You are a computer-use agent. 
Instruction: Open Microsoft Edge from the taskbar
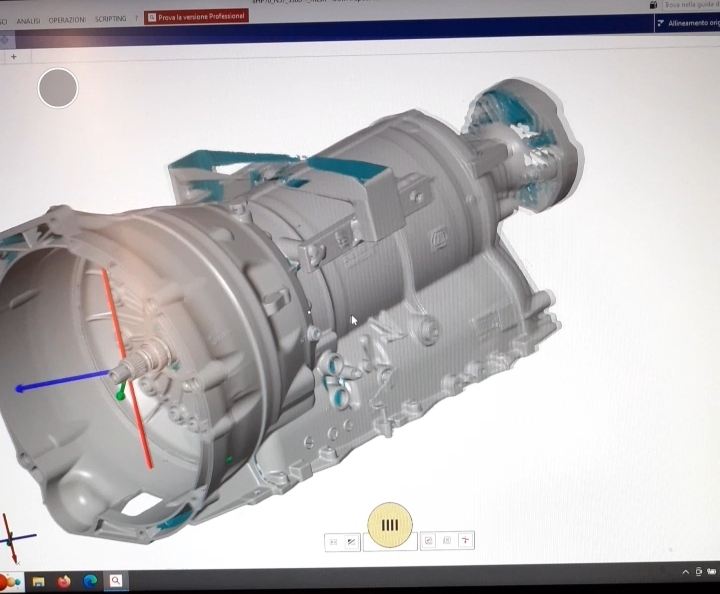(x=90, y=581)
